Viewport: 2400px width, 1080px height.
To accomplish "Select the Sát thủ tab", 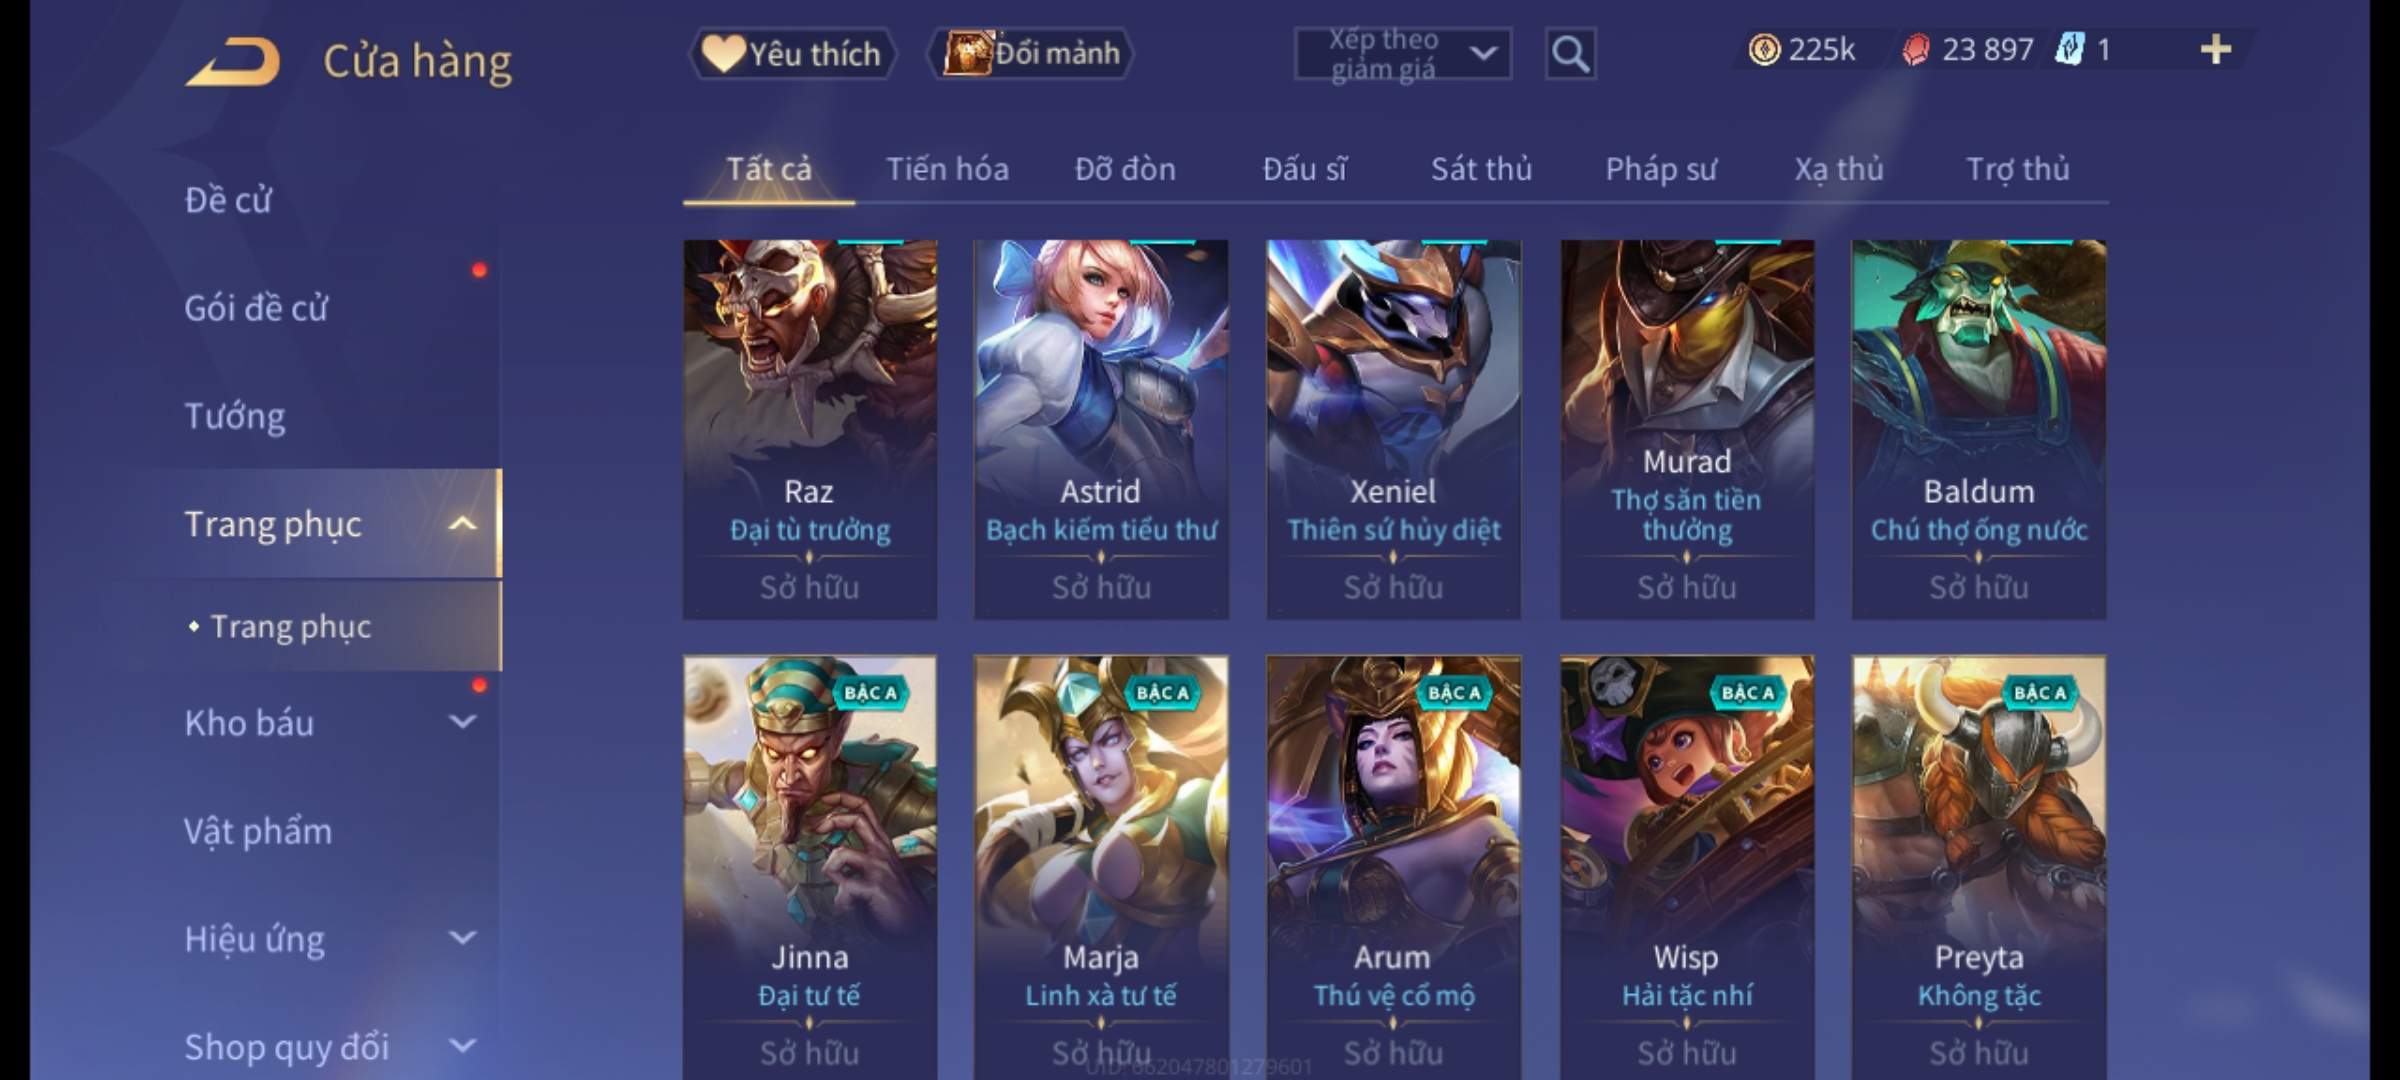I will (1481, 170).
